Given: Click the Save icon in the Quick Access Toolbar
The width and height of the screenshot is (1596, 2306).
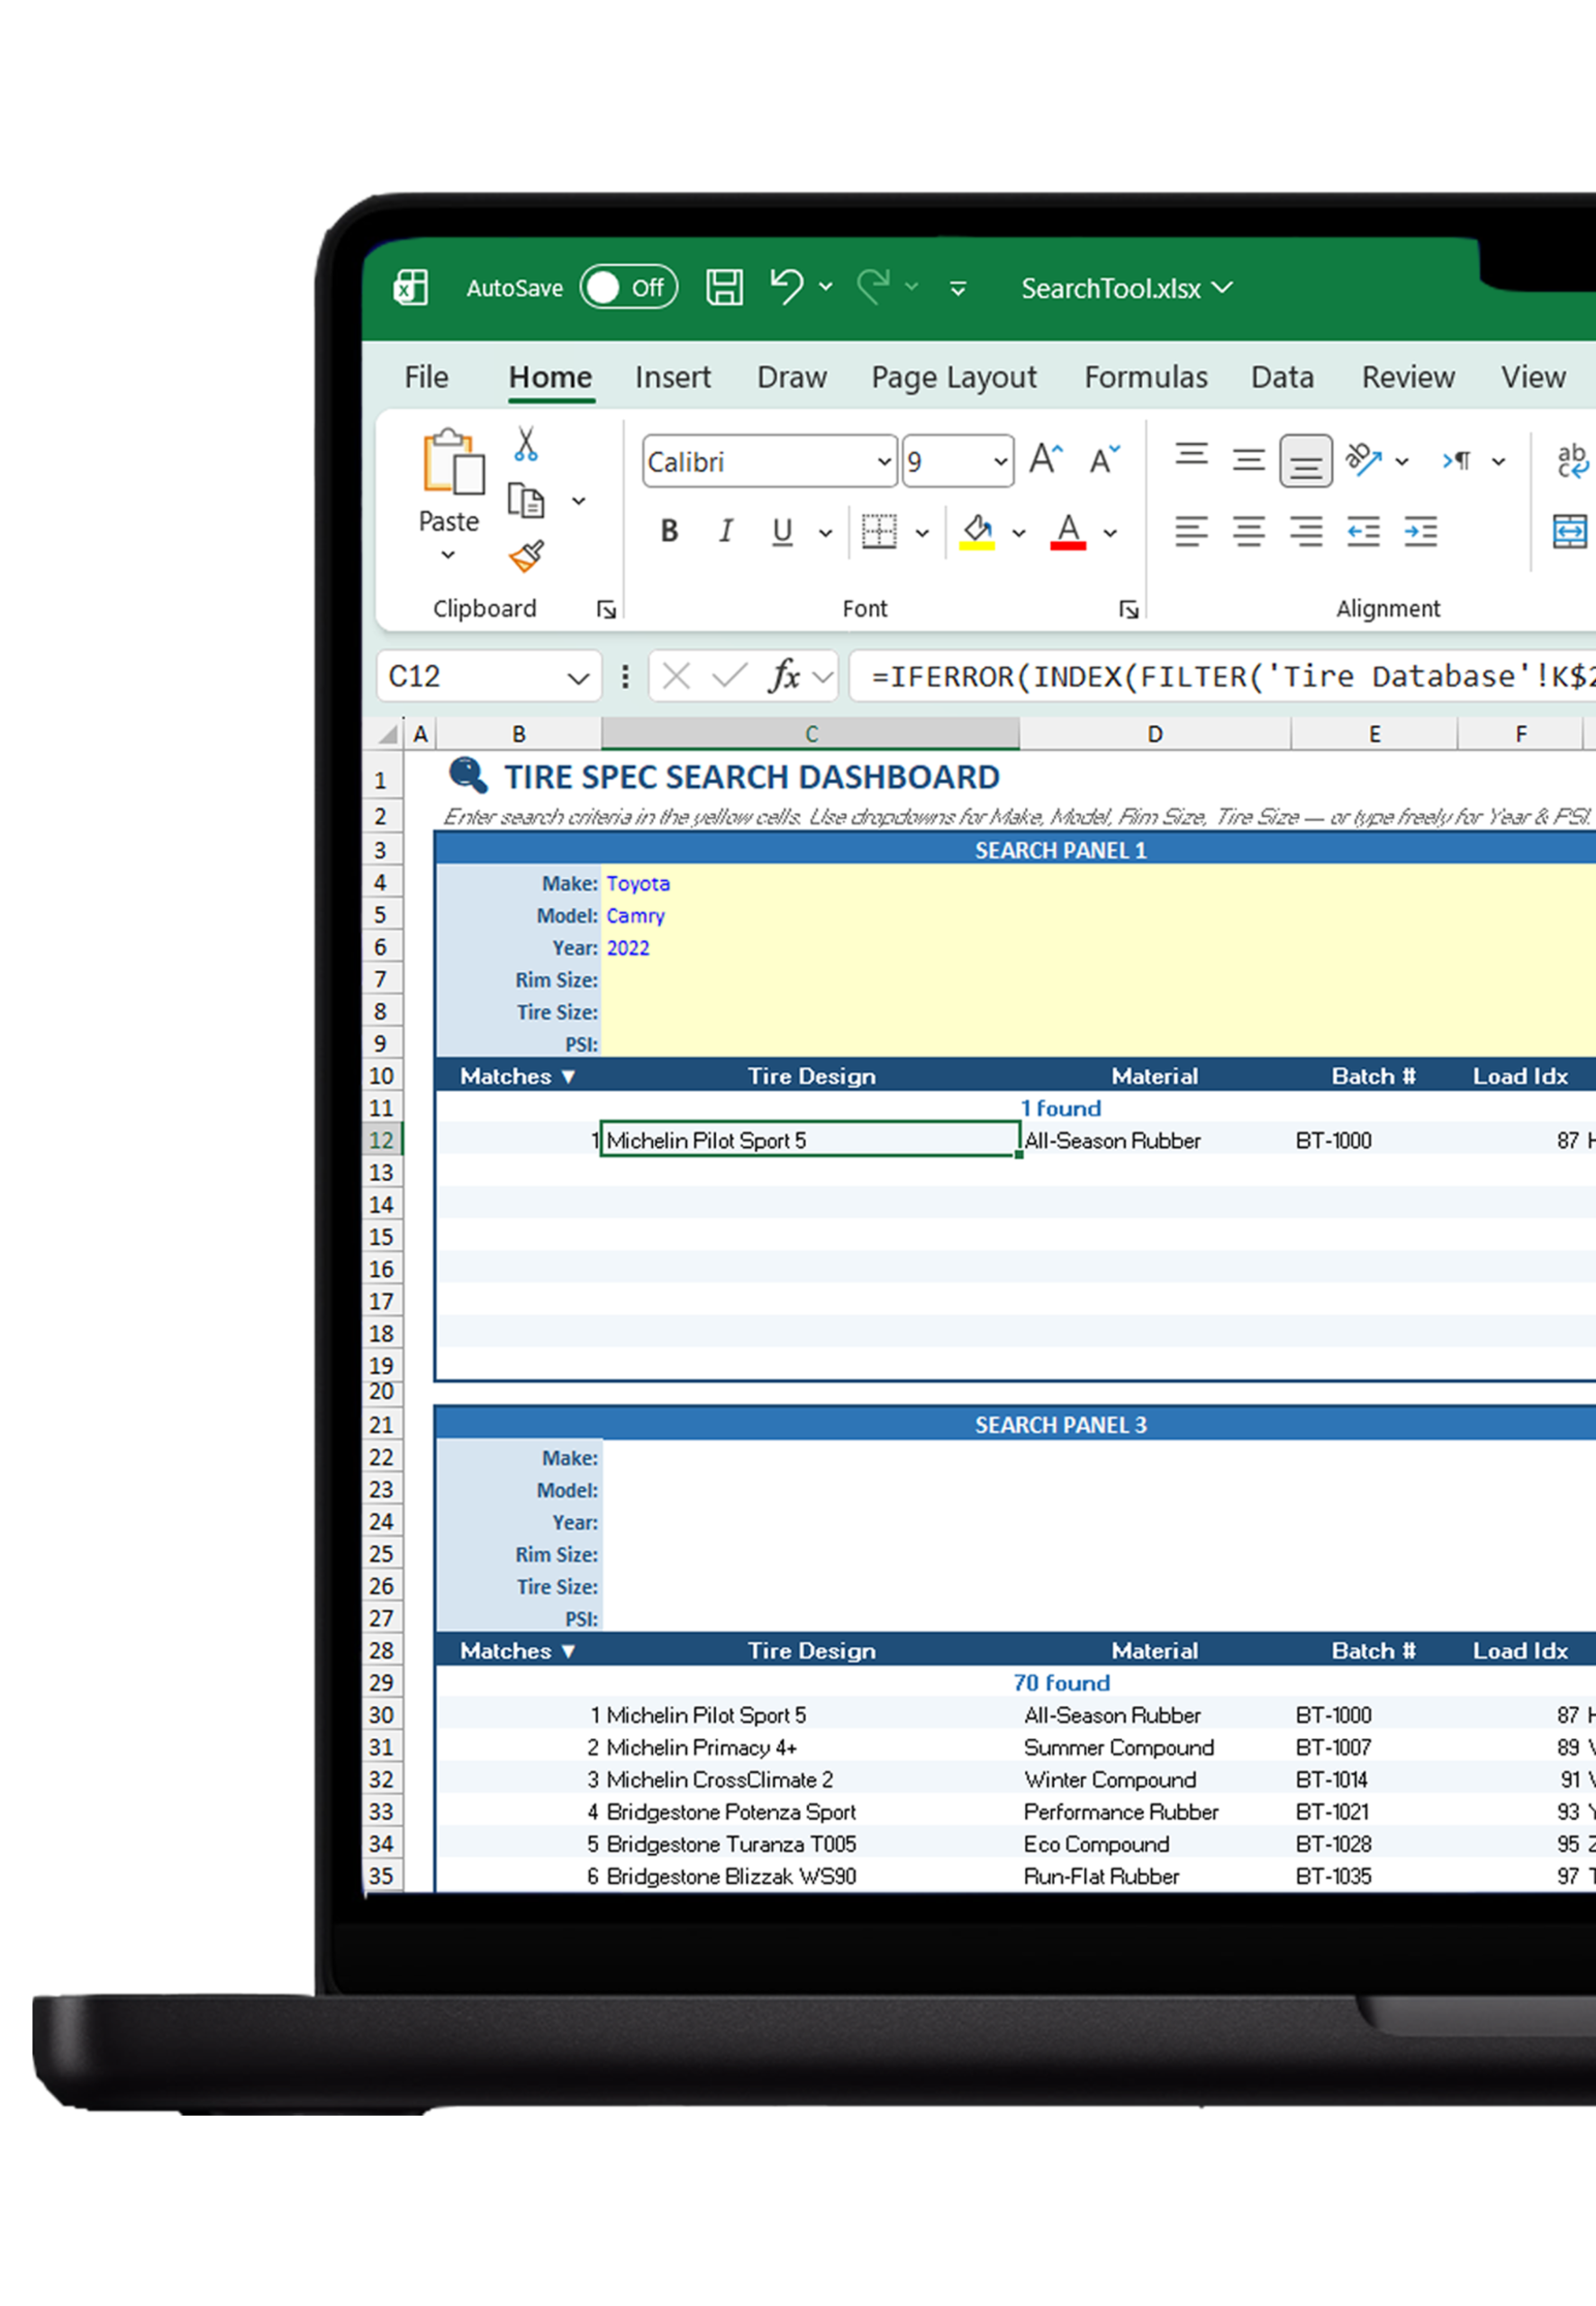Looking at the screenshot, I should 724,287.
